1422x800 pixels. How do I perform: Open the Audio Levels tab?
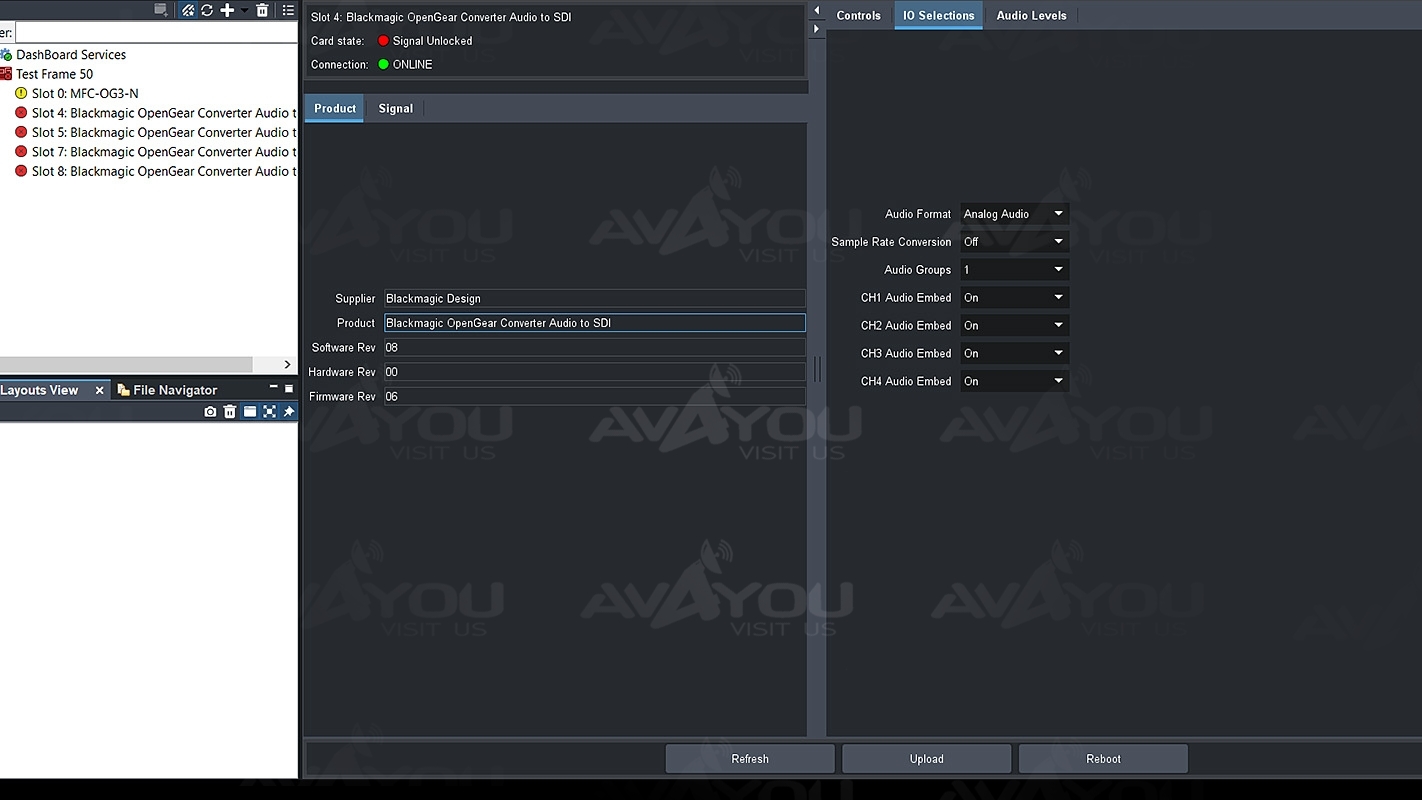(x=1031, y=16)
